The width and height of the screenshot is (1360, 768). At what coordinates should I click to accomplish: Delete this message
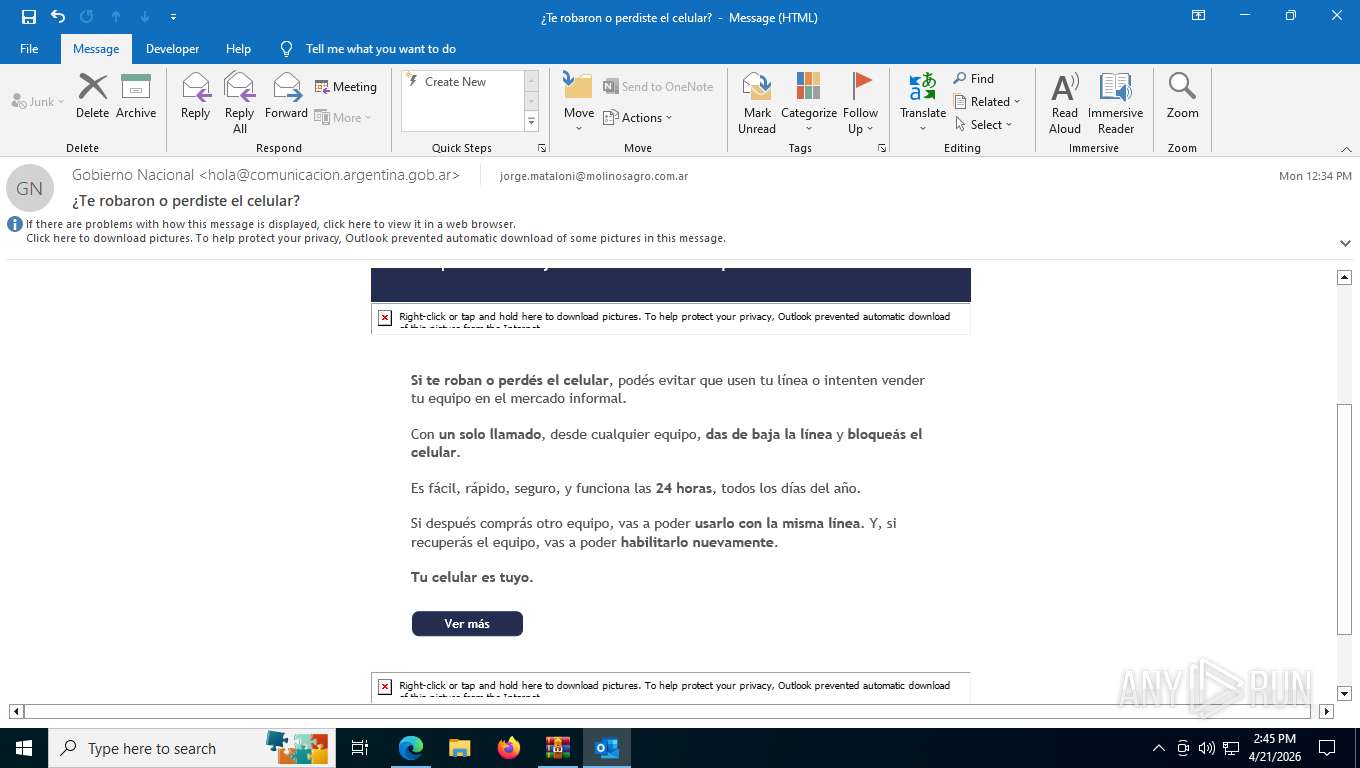92,96
